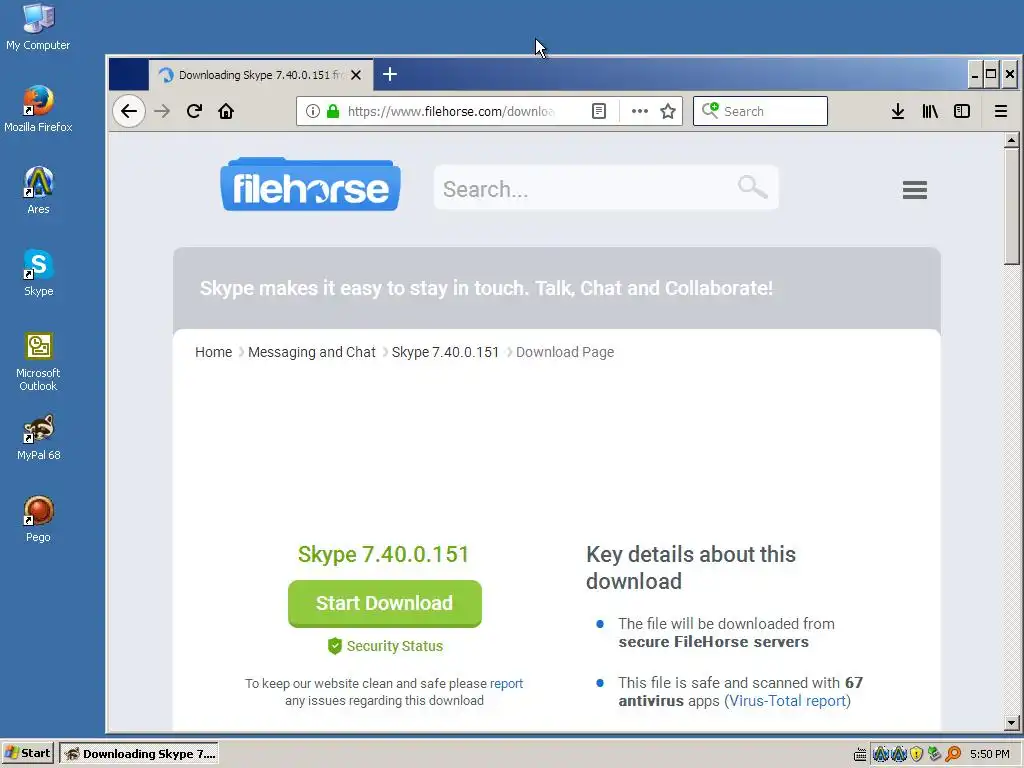Open a new browser tab

coord(390,74)
